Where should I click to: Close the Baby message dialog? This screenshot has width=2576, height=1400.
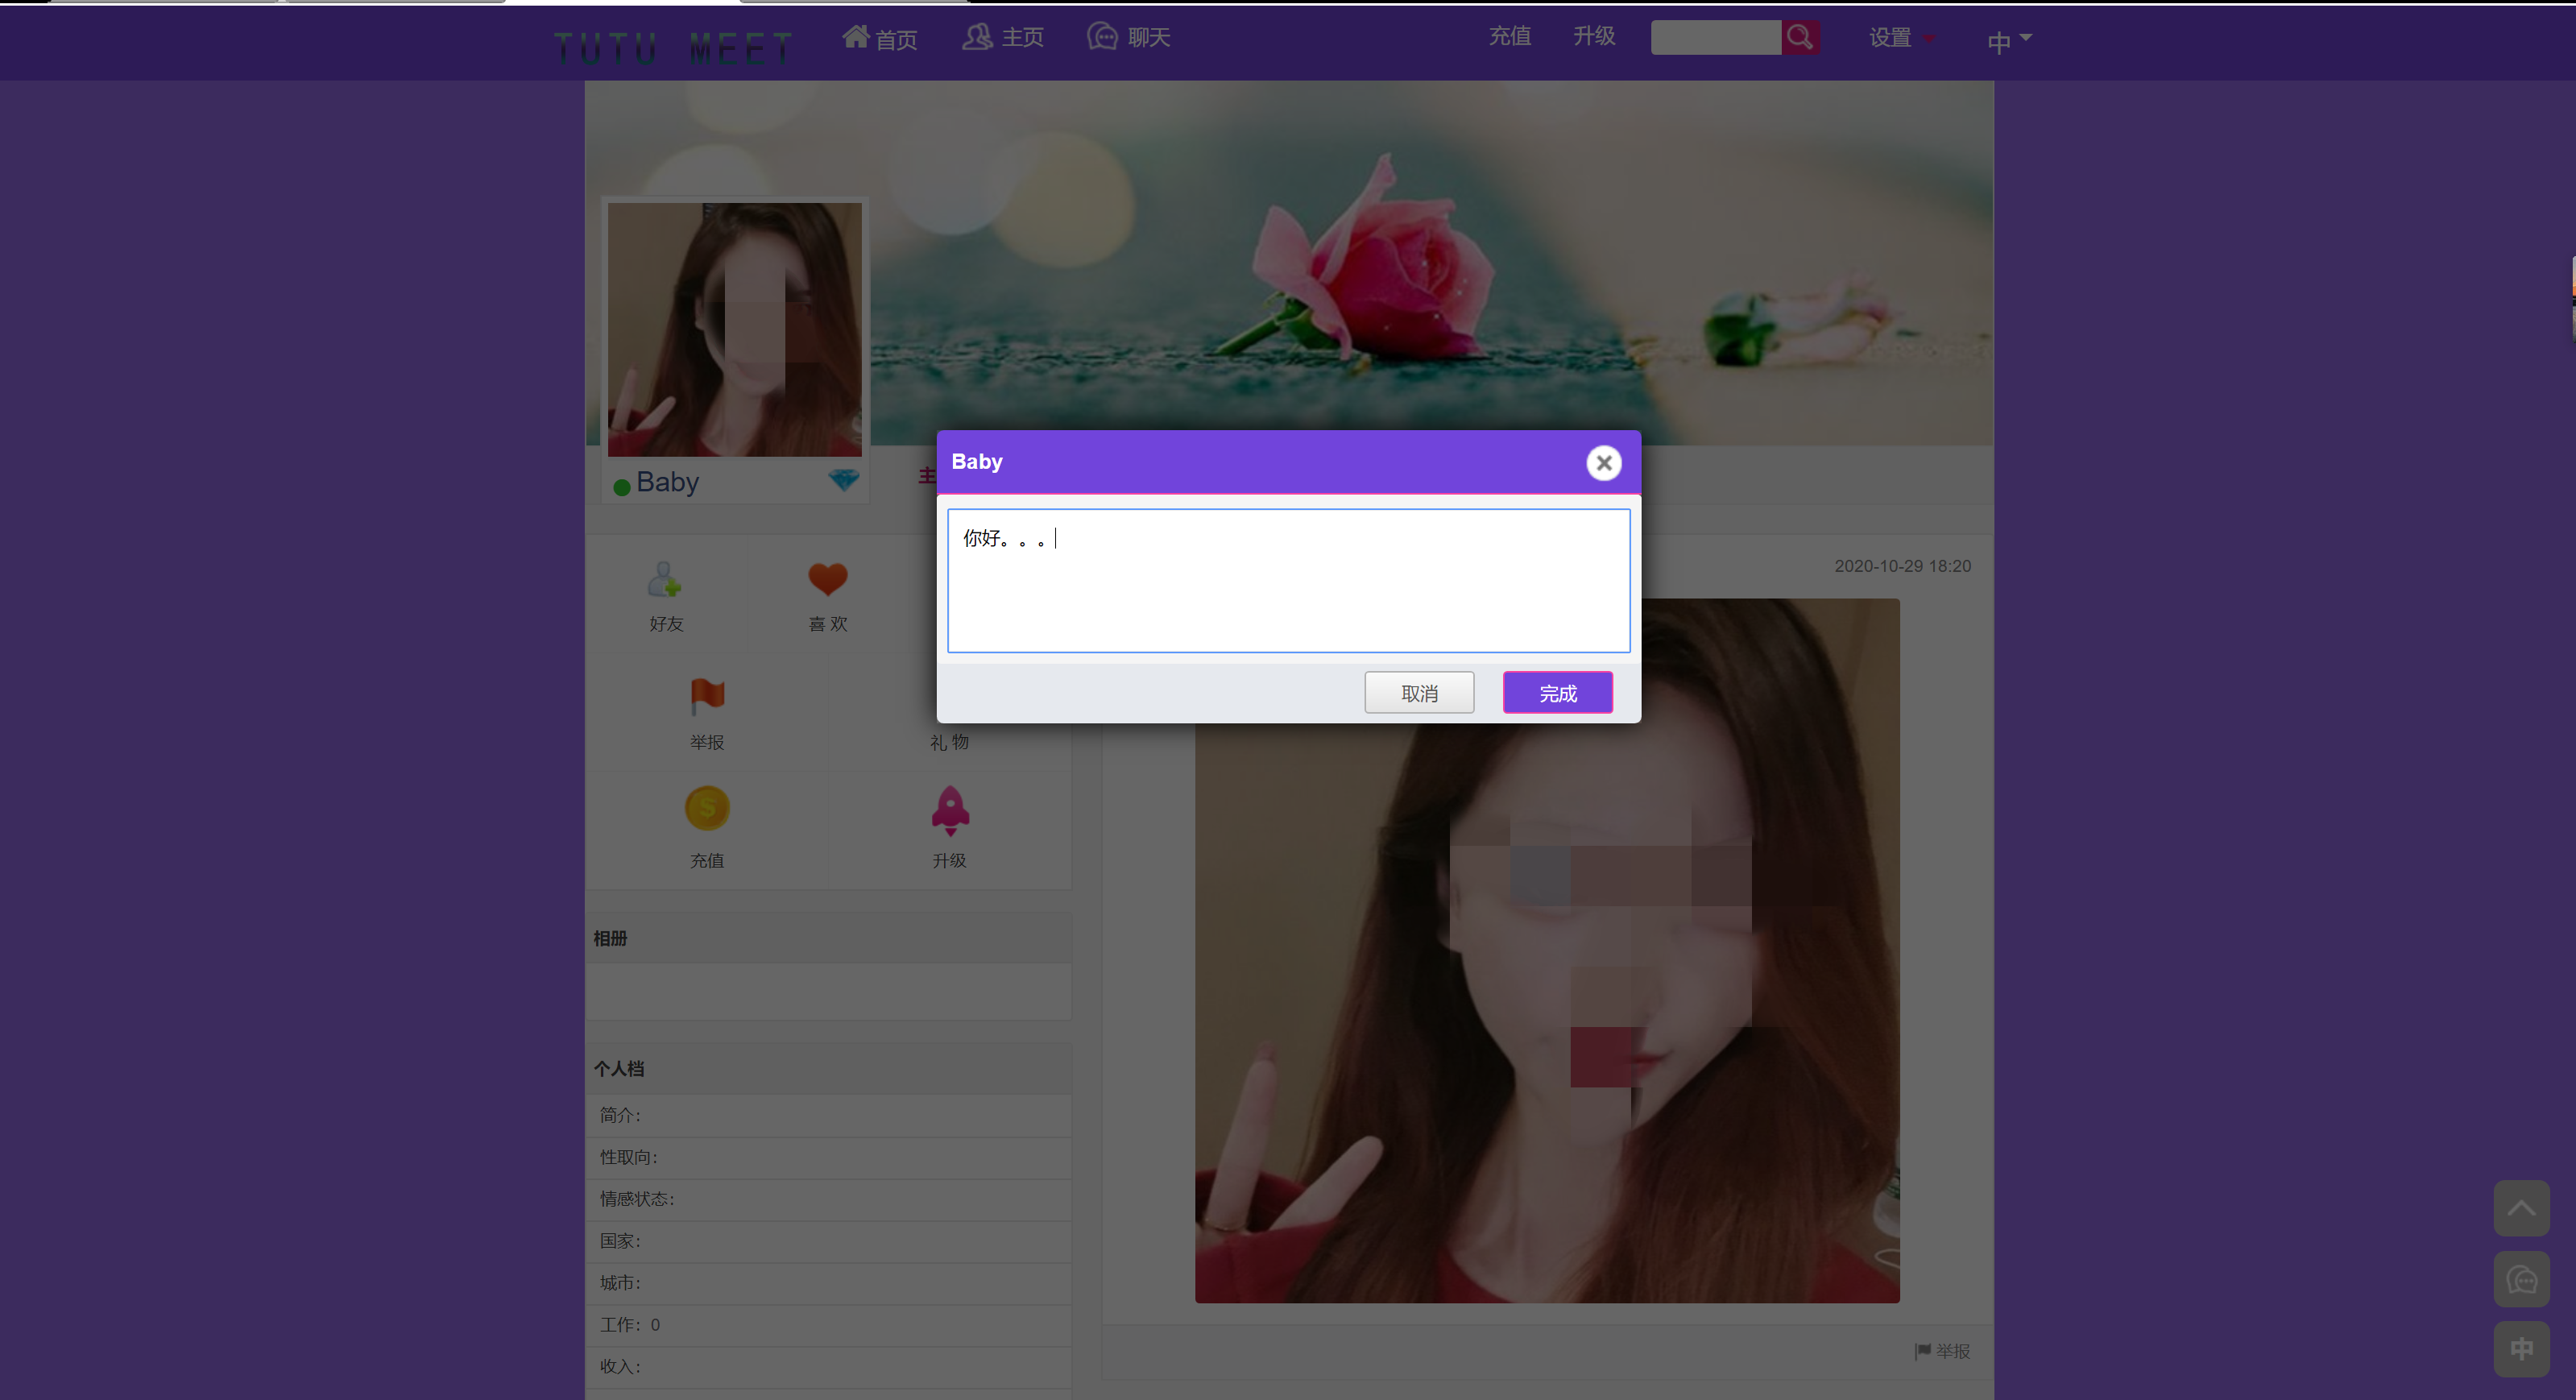click(x=1603, y=463)
